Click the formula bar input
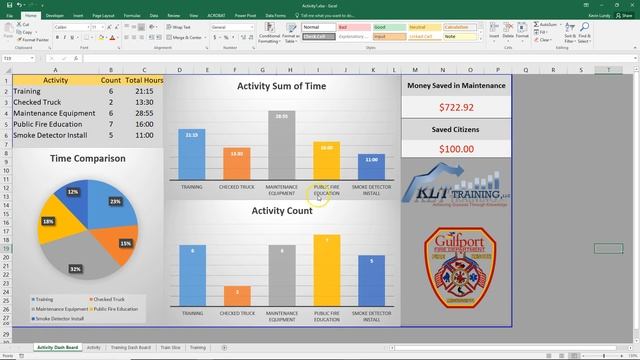Screen dimensions: 640x360 (359, 58)
